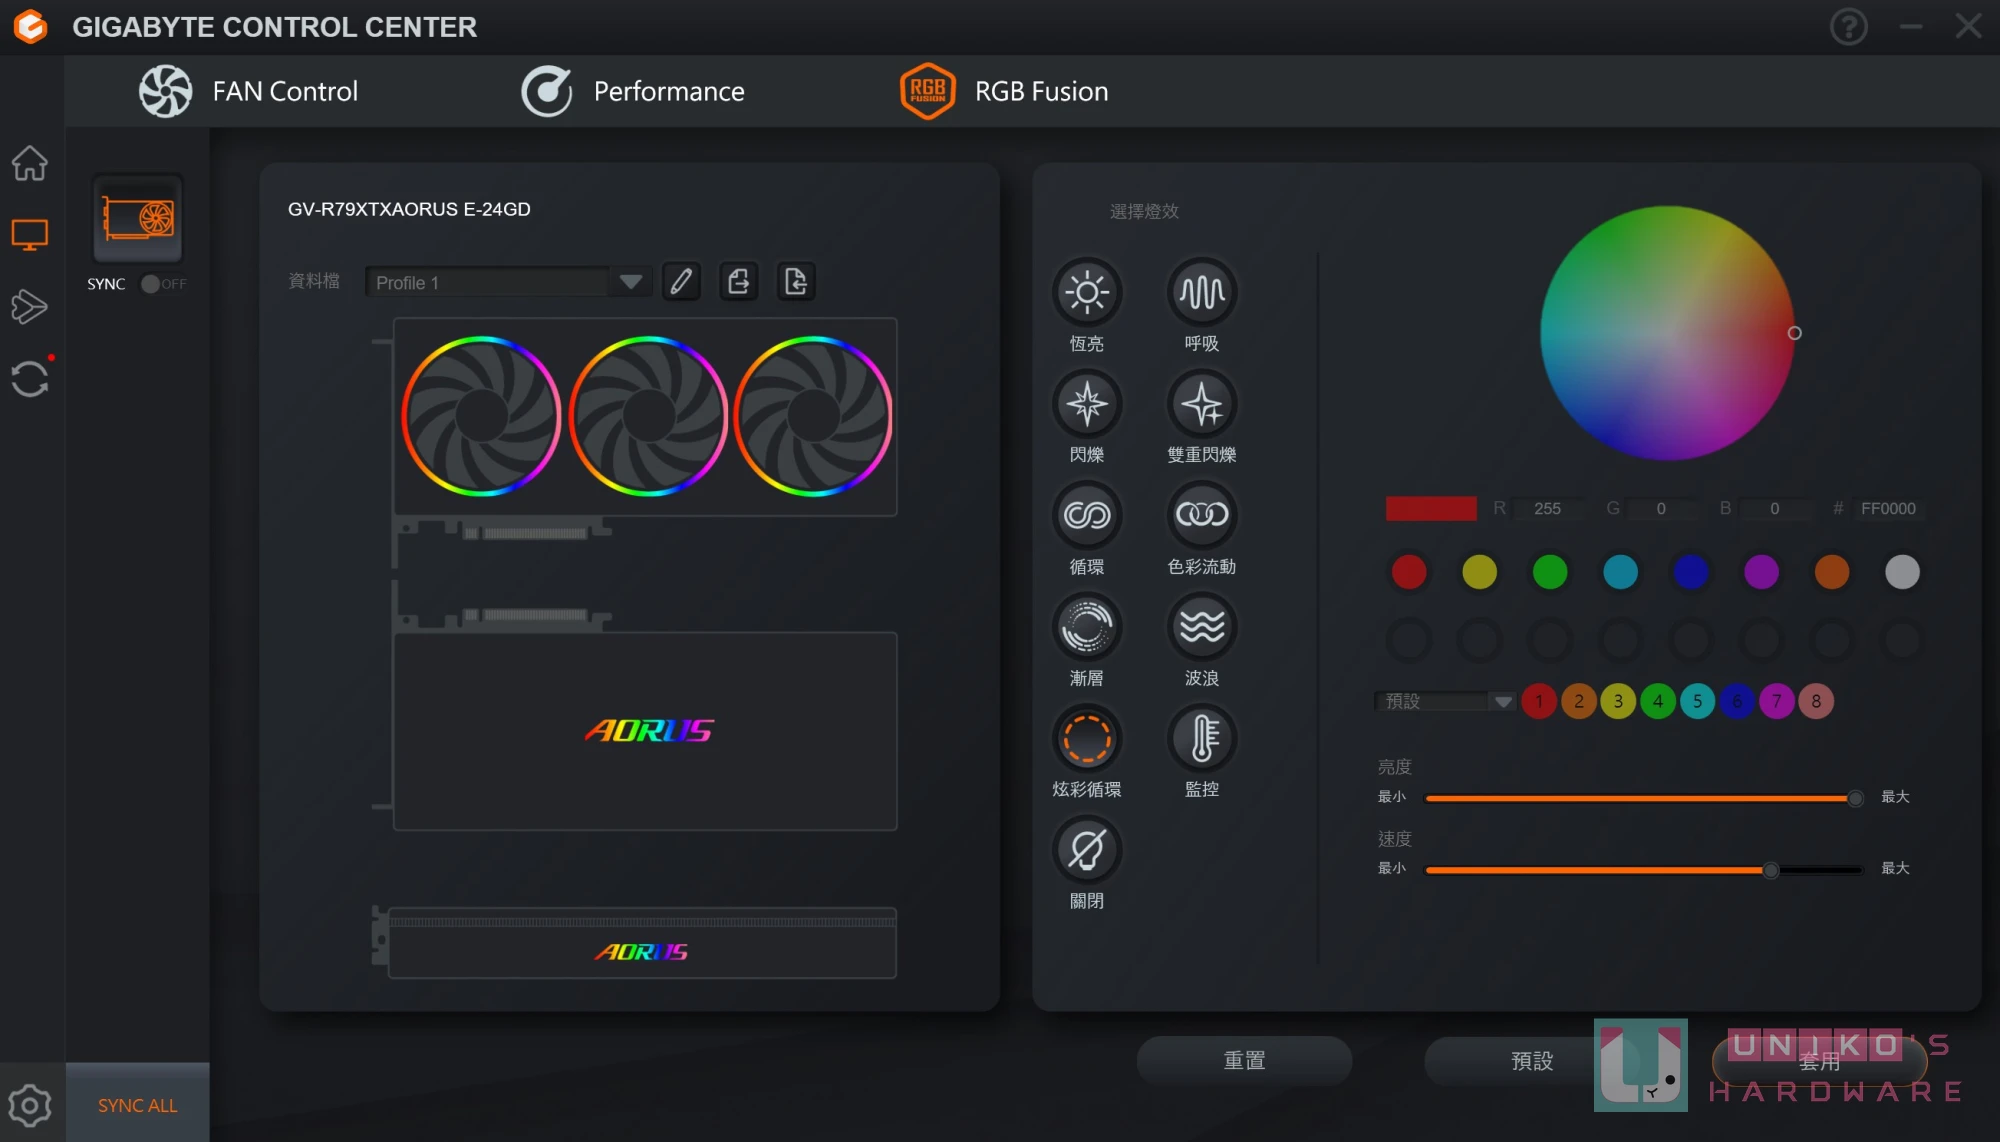
Task: Choose the 監控 temperature monitor effect
Action: pyautogui.click(x=1202, y=739)
